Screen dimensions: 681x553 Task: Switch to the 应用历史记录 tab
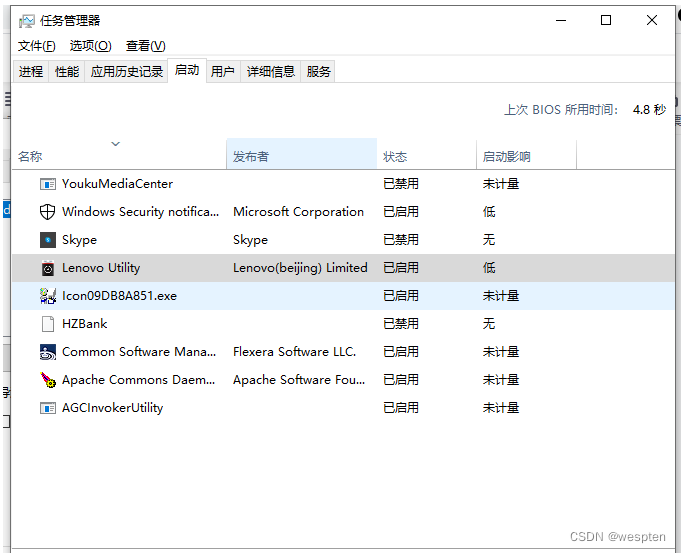(x=126, y=71)
